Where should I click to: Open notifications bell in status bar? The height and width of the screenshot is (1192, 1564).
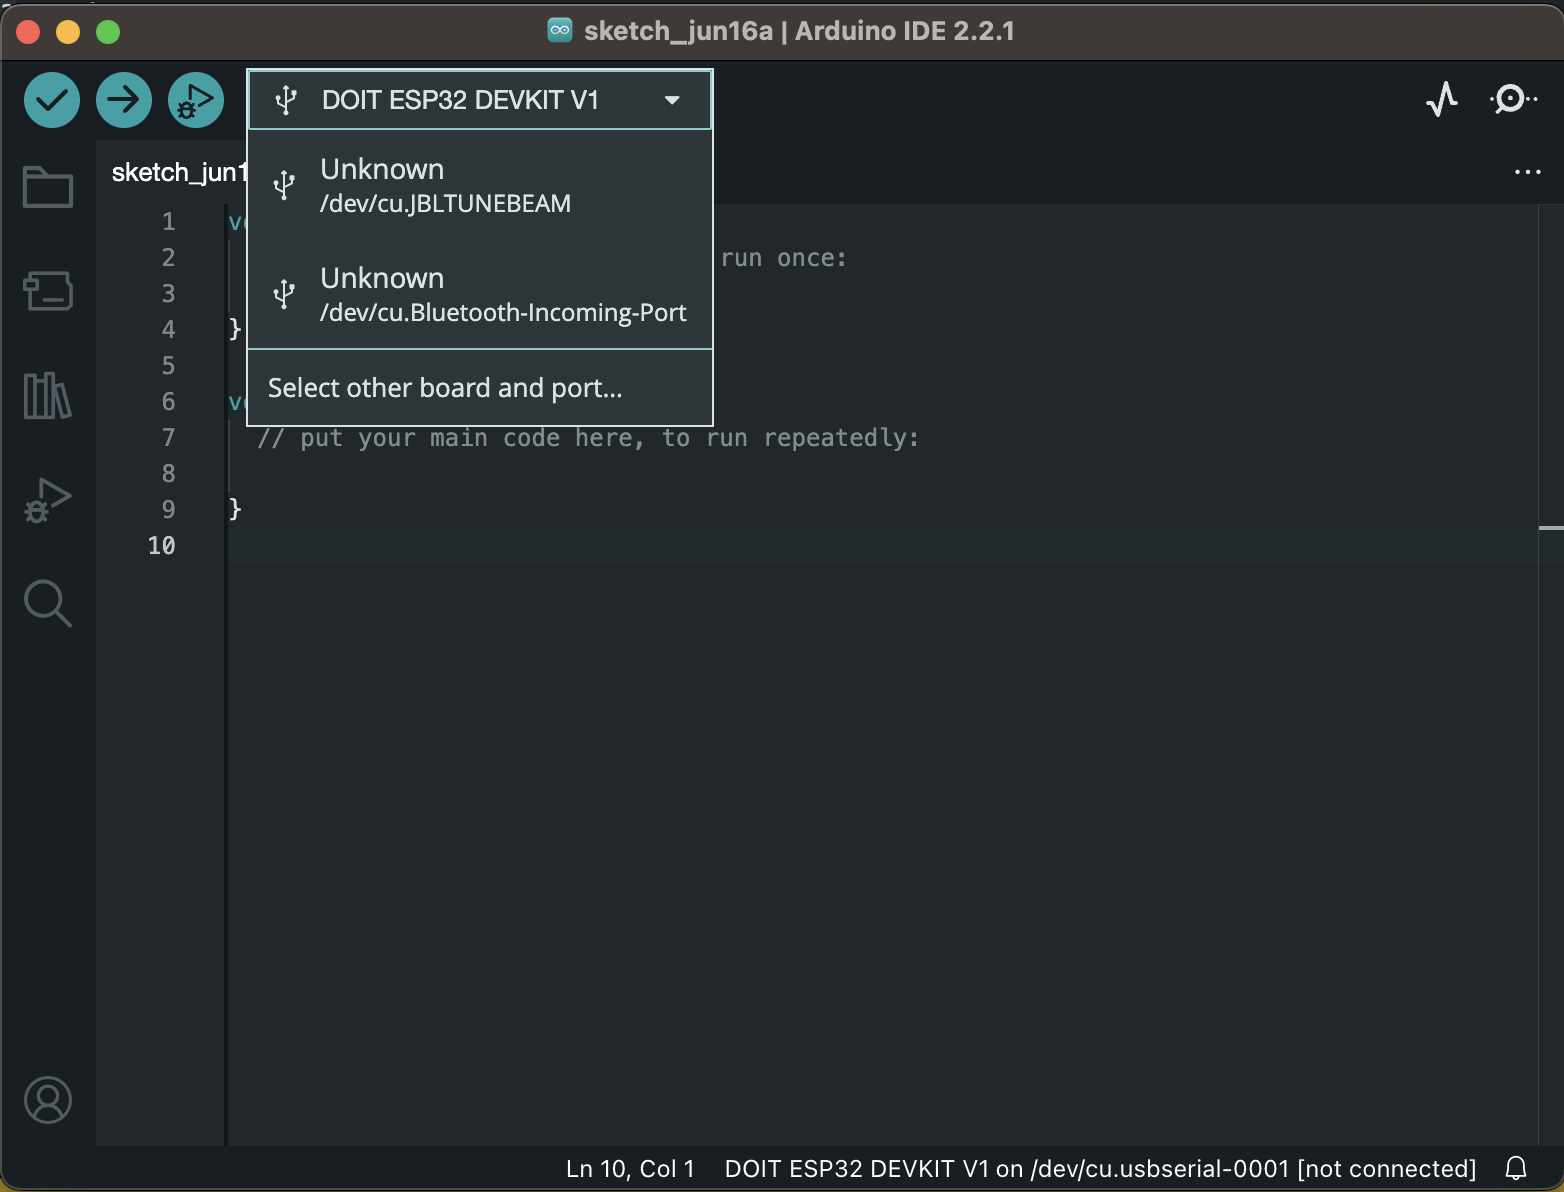(1516, 1168)
